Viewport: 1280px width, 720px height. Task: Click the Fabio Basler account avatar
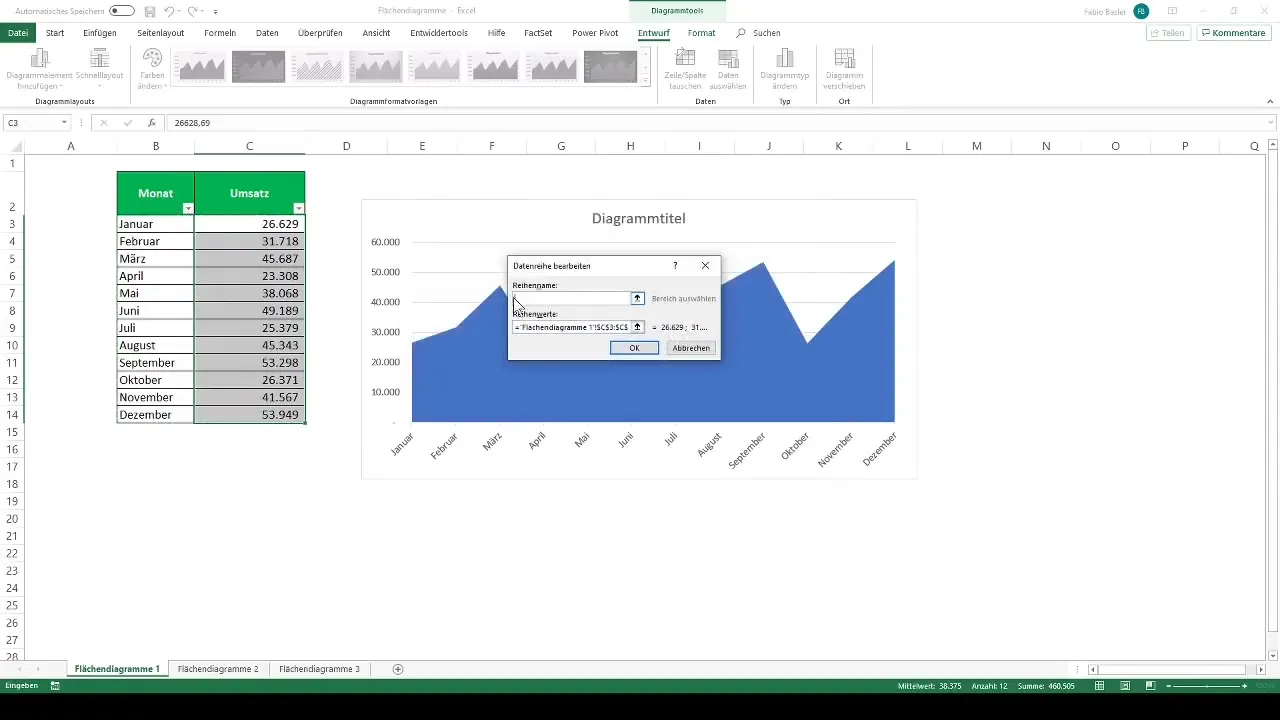click(x=1141, y=11)
